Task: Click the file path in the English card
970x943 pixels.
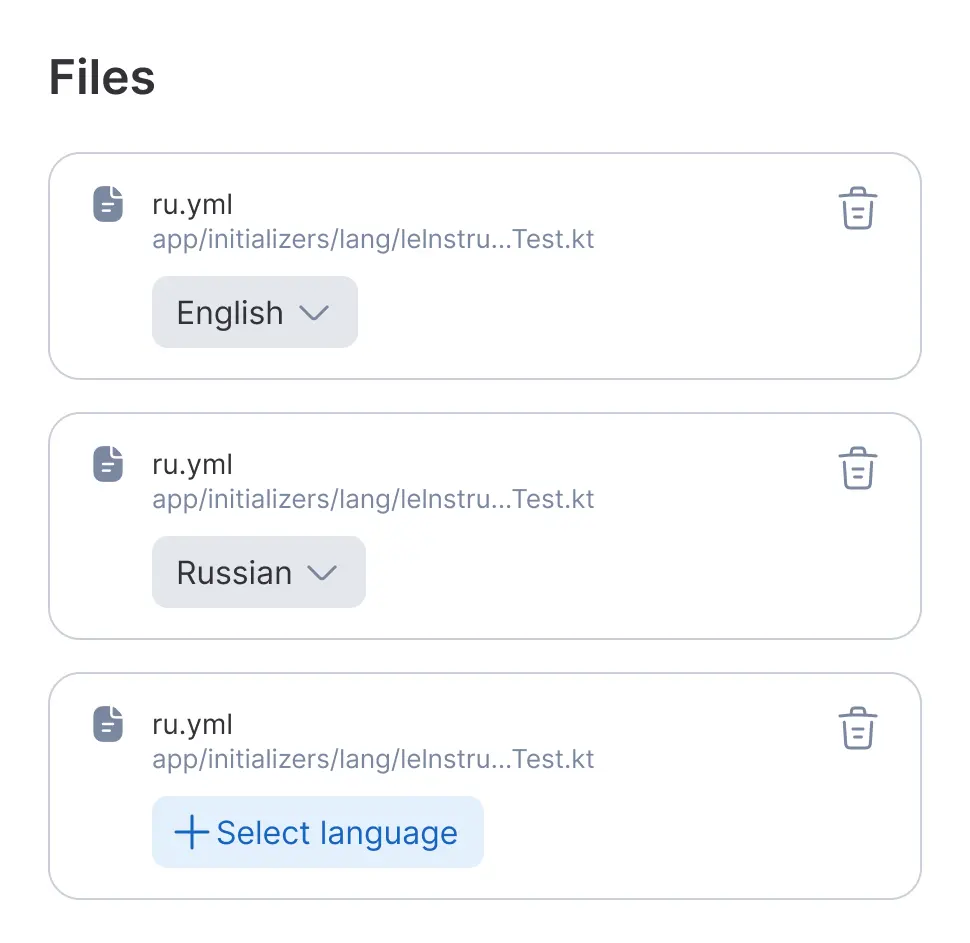Action: 373,240
